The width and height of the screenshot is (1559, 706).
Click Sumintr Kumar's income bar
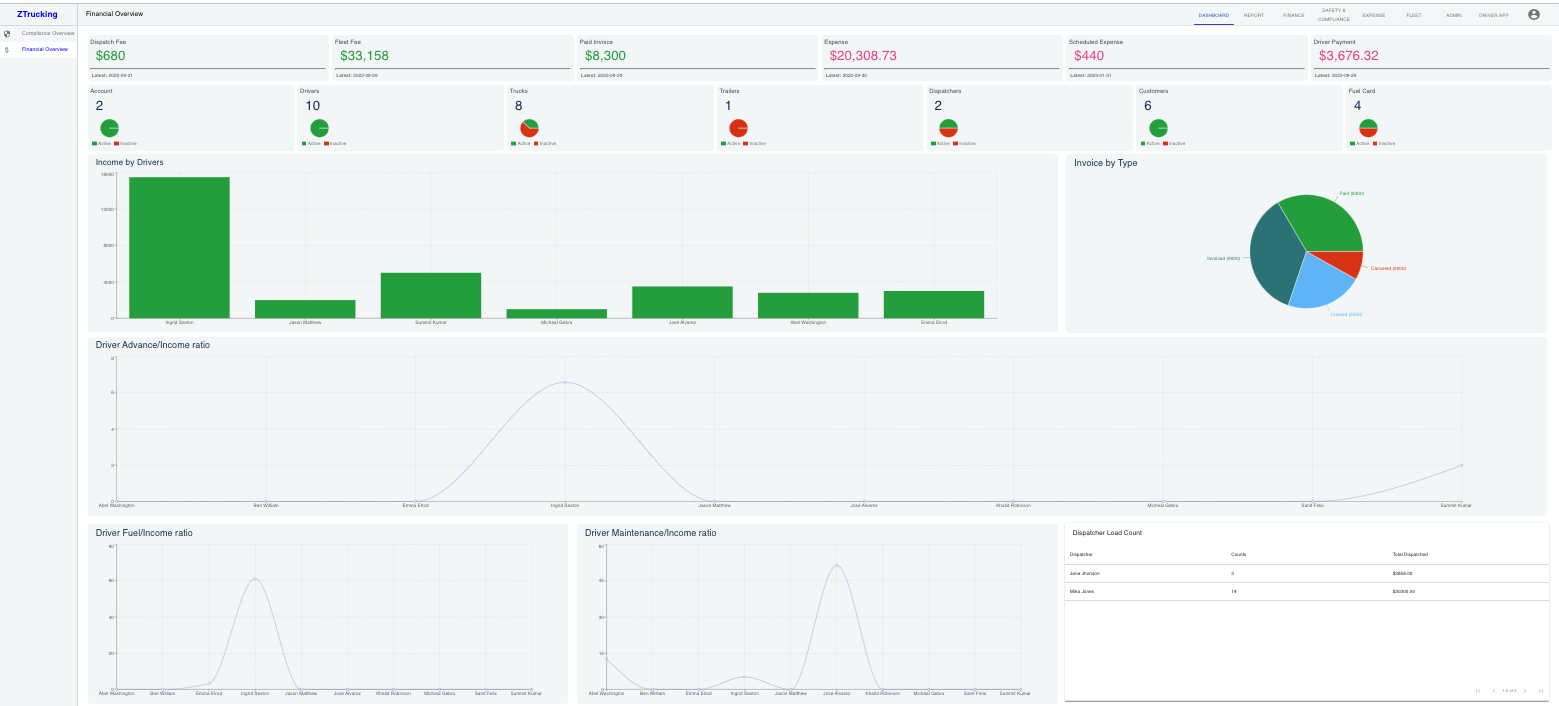pyautogui.click(x=431, y=295)
